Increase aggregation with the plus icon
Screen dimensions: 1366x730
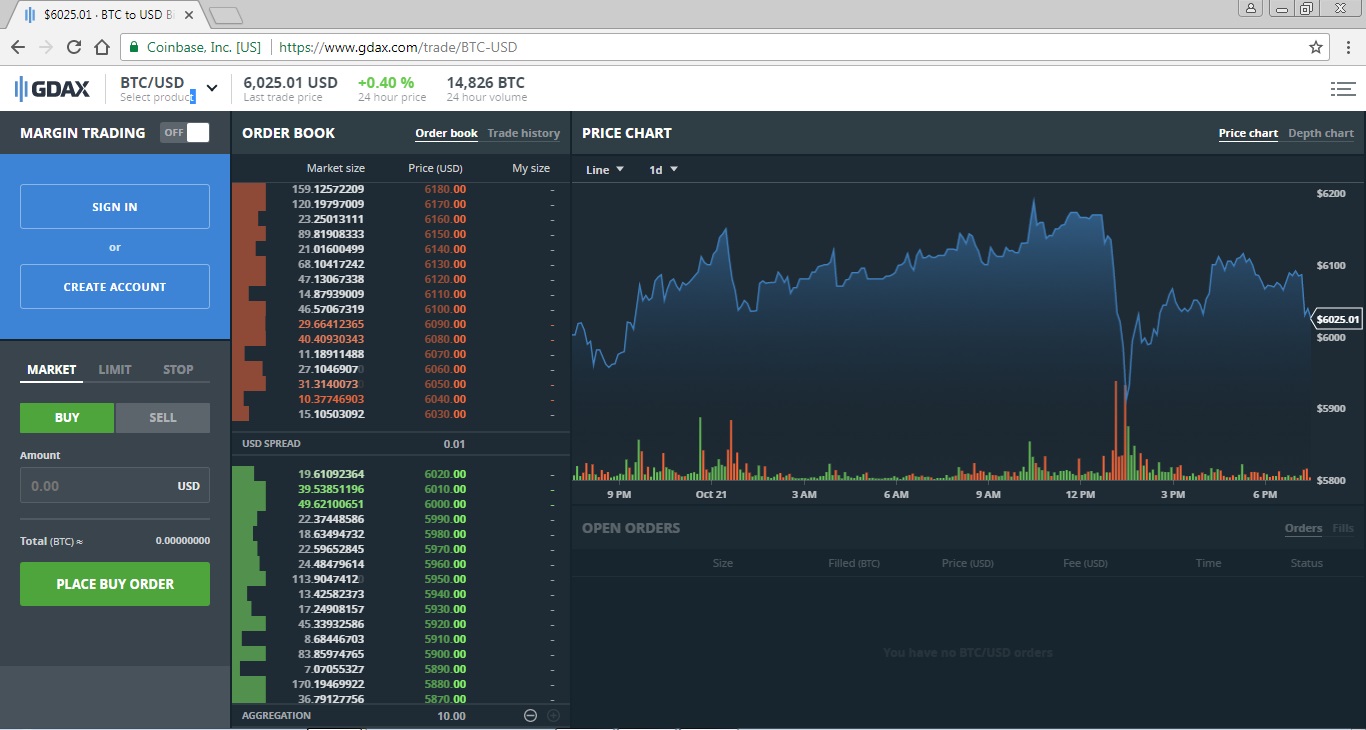[x=553, y=715]
